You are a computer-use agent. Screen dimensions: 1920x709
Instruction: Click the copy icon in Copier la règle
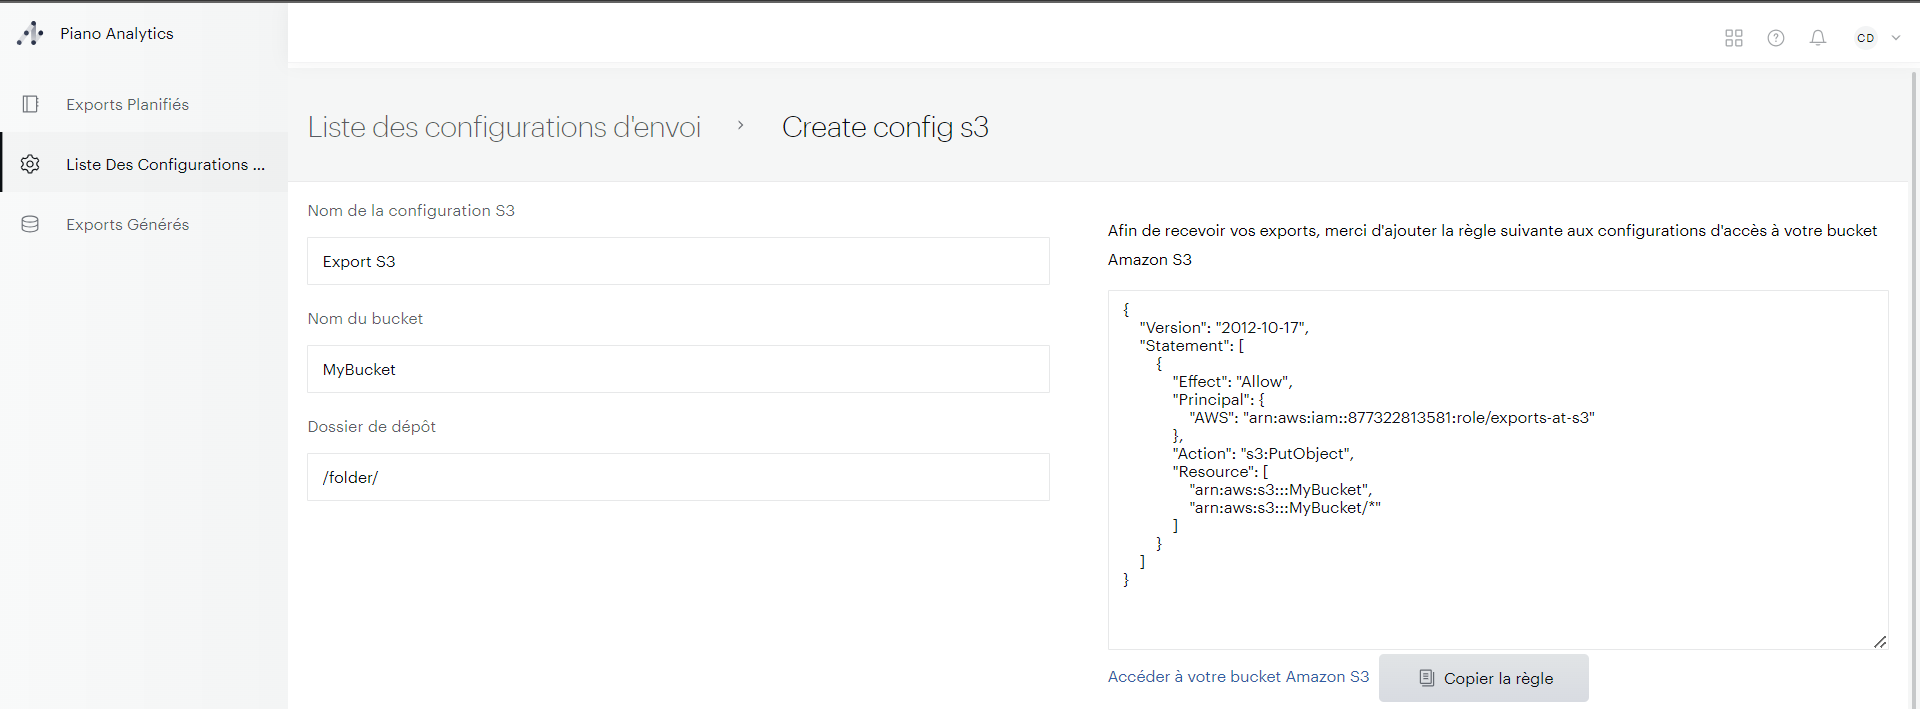[1427, 678]
